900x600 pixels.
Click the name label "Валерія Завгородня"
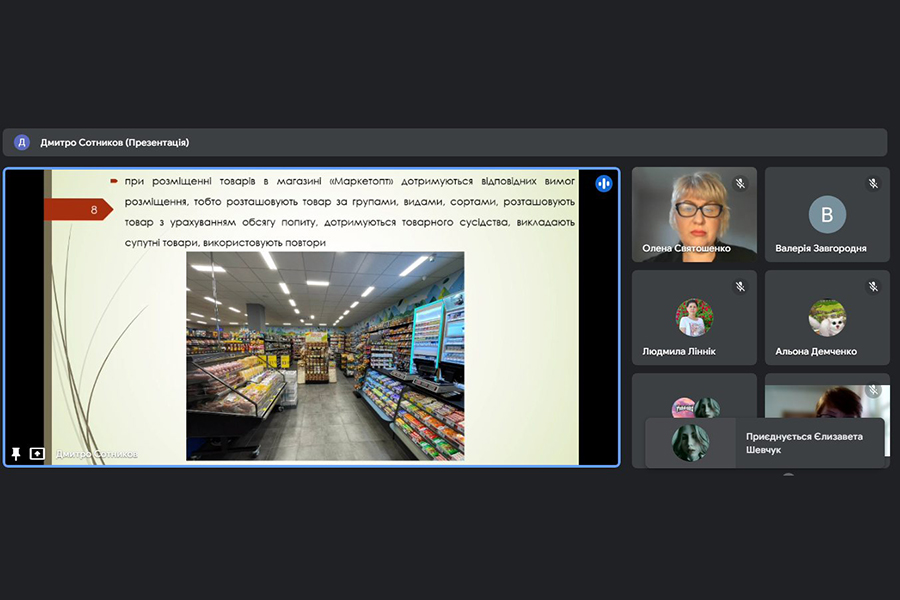[x=821, y=248]
